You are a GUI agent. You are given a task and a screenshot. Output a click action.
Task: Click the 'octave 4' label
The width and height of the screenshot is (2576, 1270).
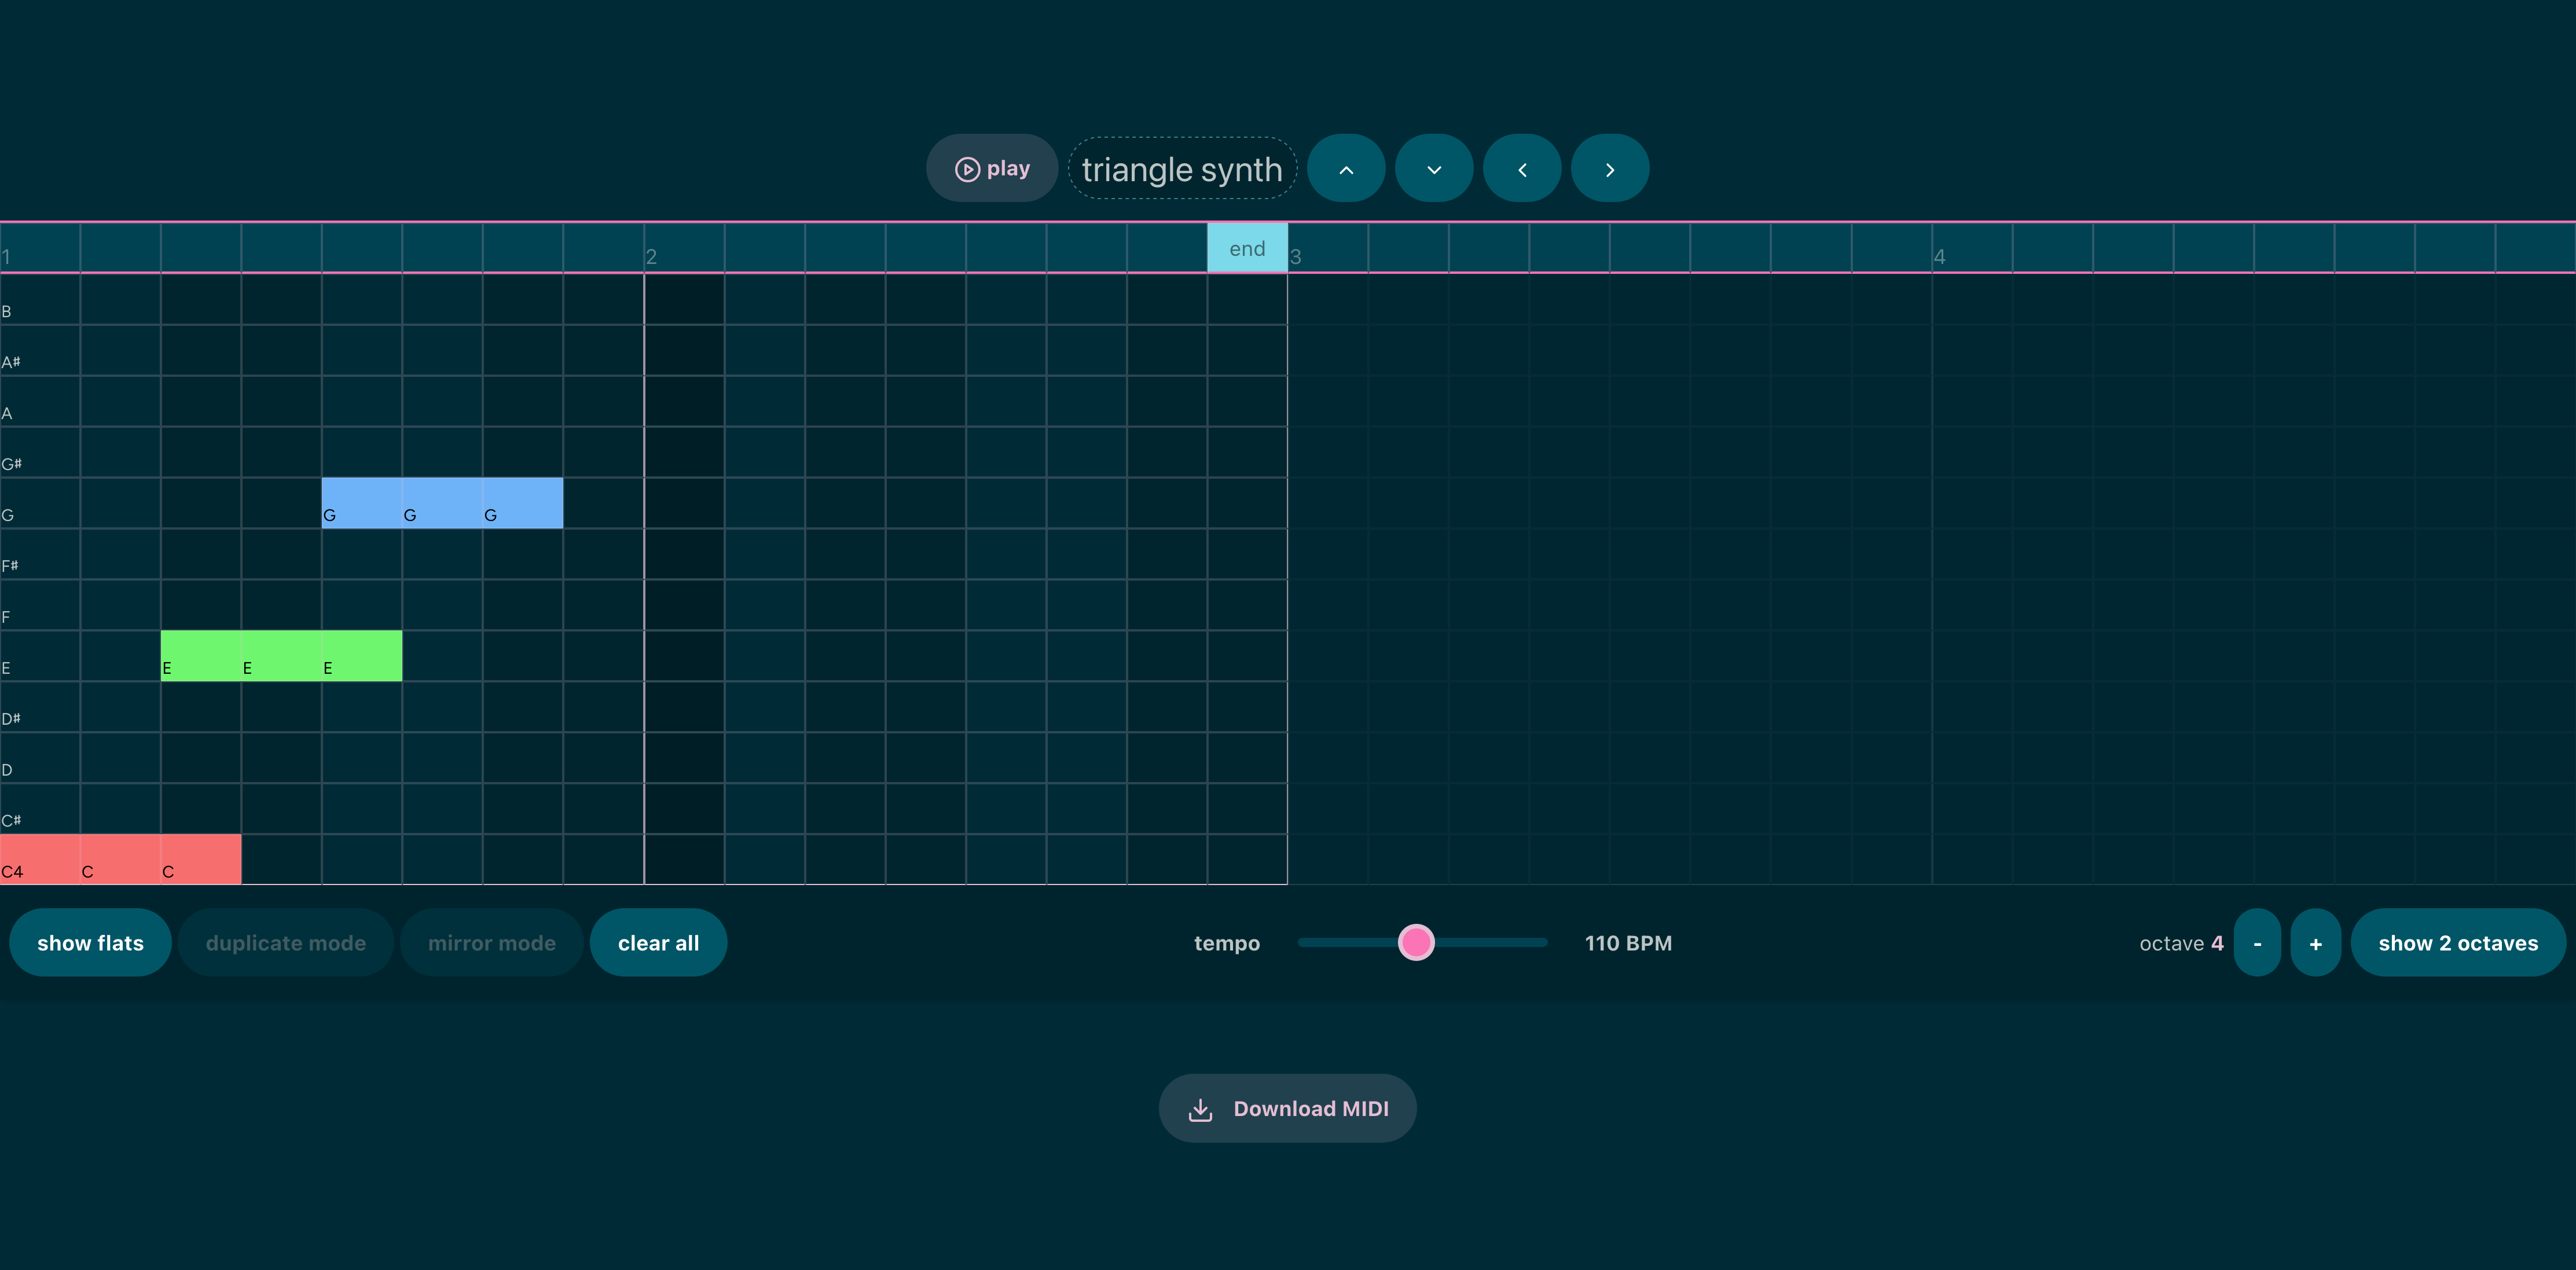click(x=2181, y=943)
